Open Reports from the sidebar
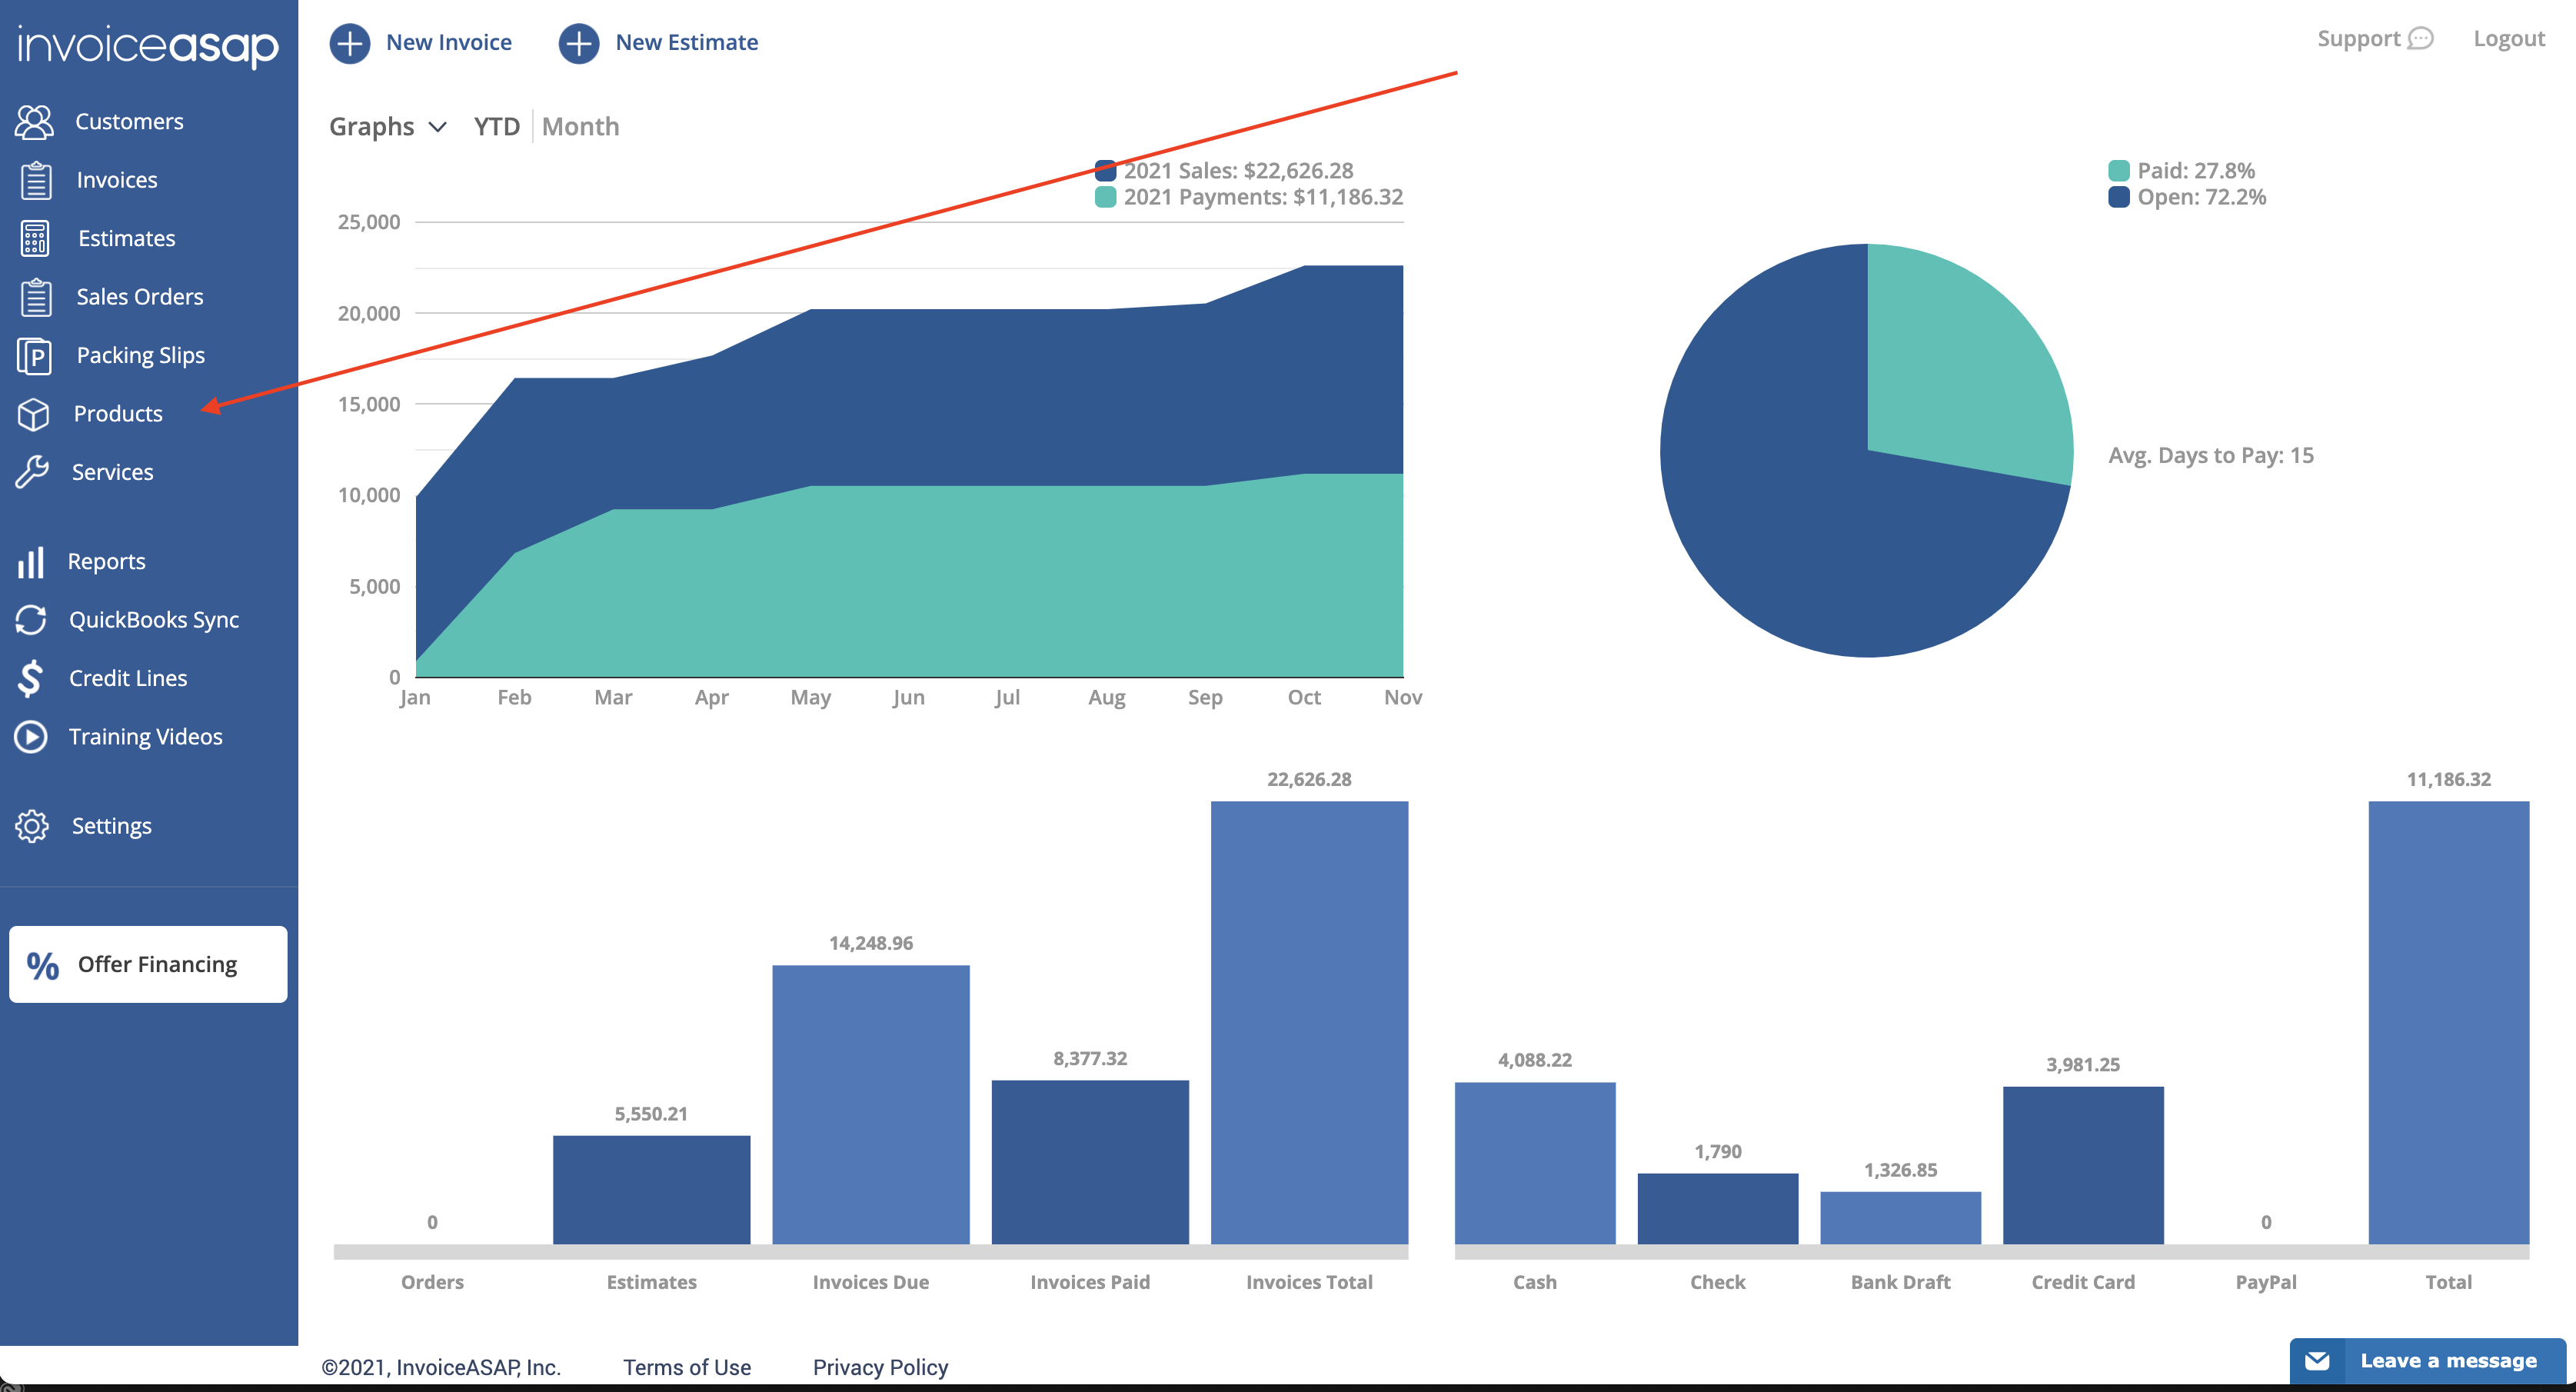This screenshot has width=2576, height=1392. [106, 562]
